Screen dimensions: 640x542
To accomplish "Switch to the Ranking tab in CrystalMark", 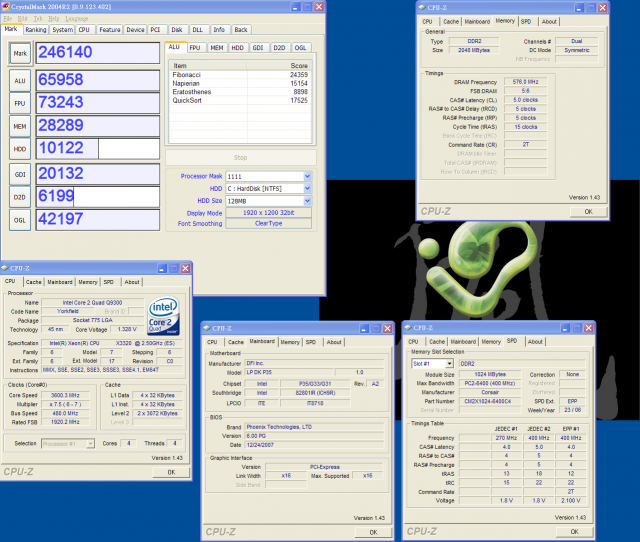I will click(x=36, y=30).
